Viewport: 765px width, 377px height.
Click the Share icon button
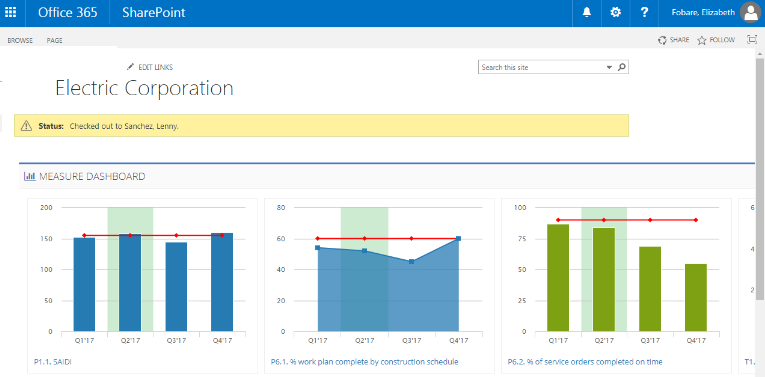pos(662,40)
